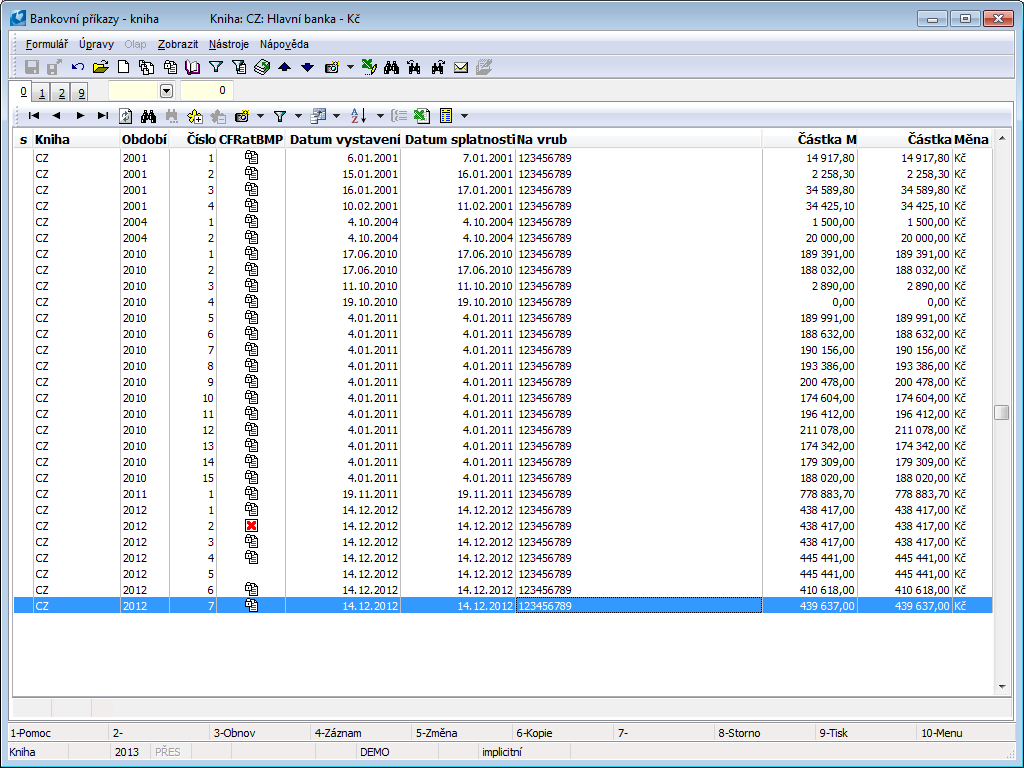Click the open folder icon in the top toolbar

[x=100, y=67]
